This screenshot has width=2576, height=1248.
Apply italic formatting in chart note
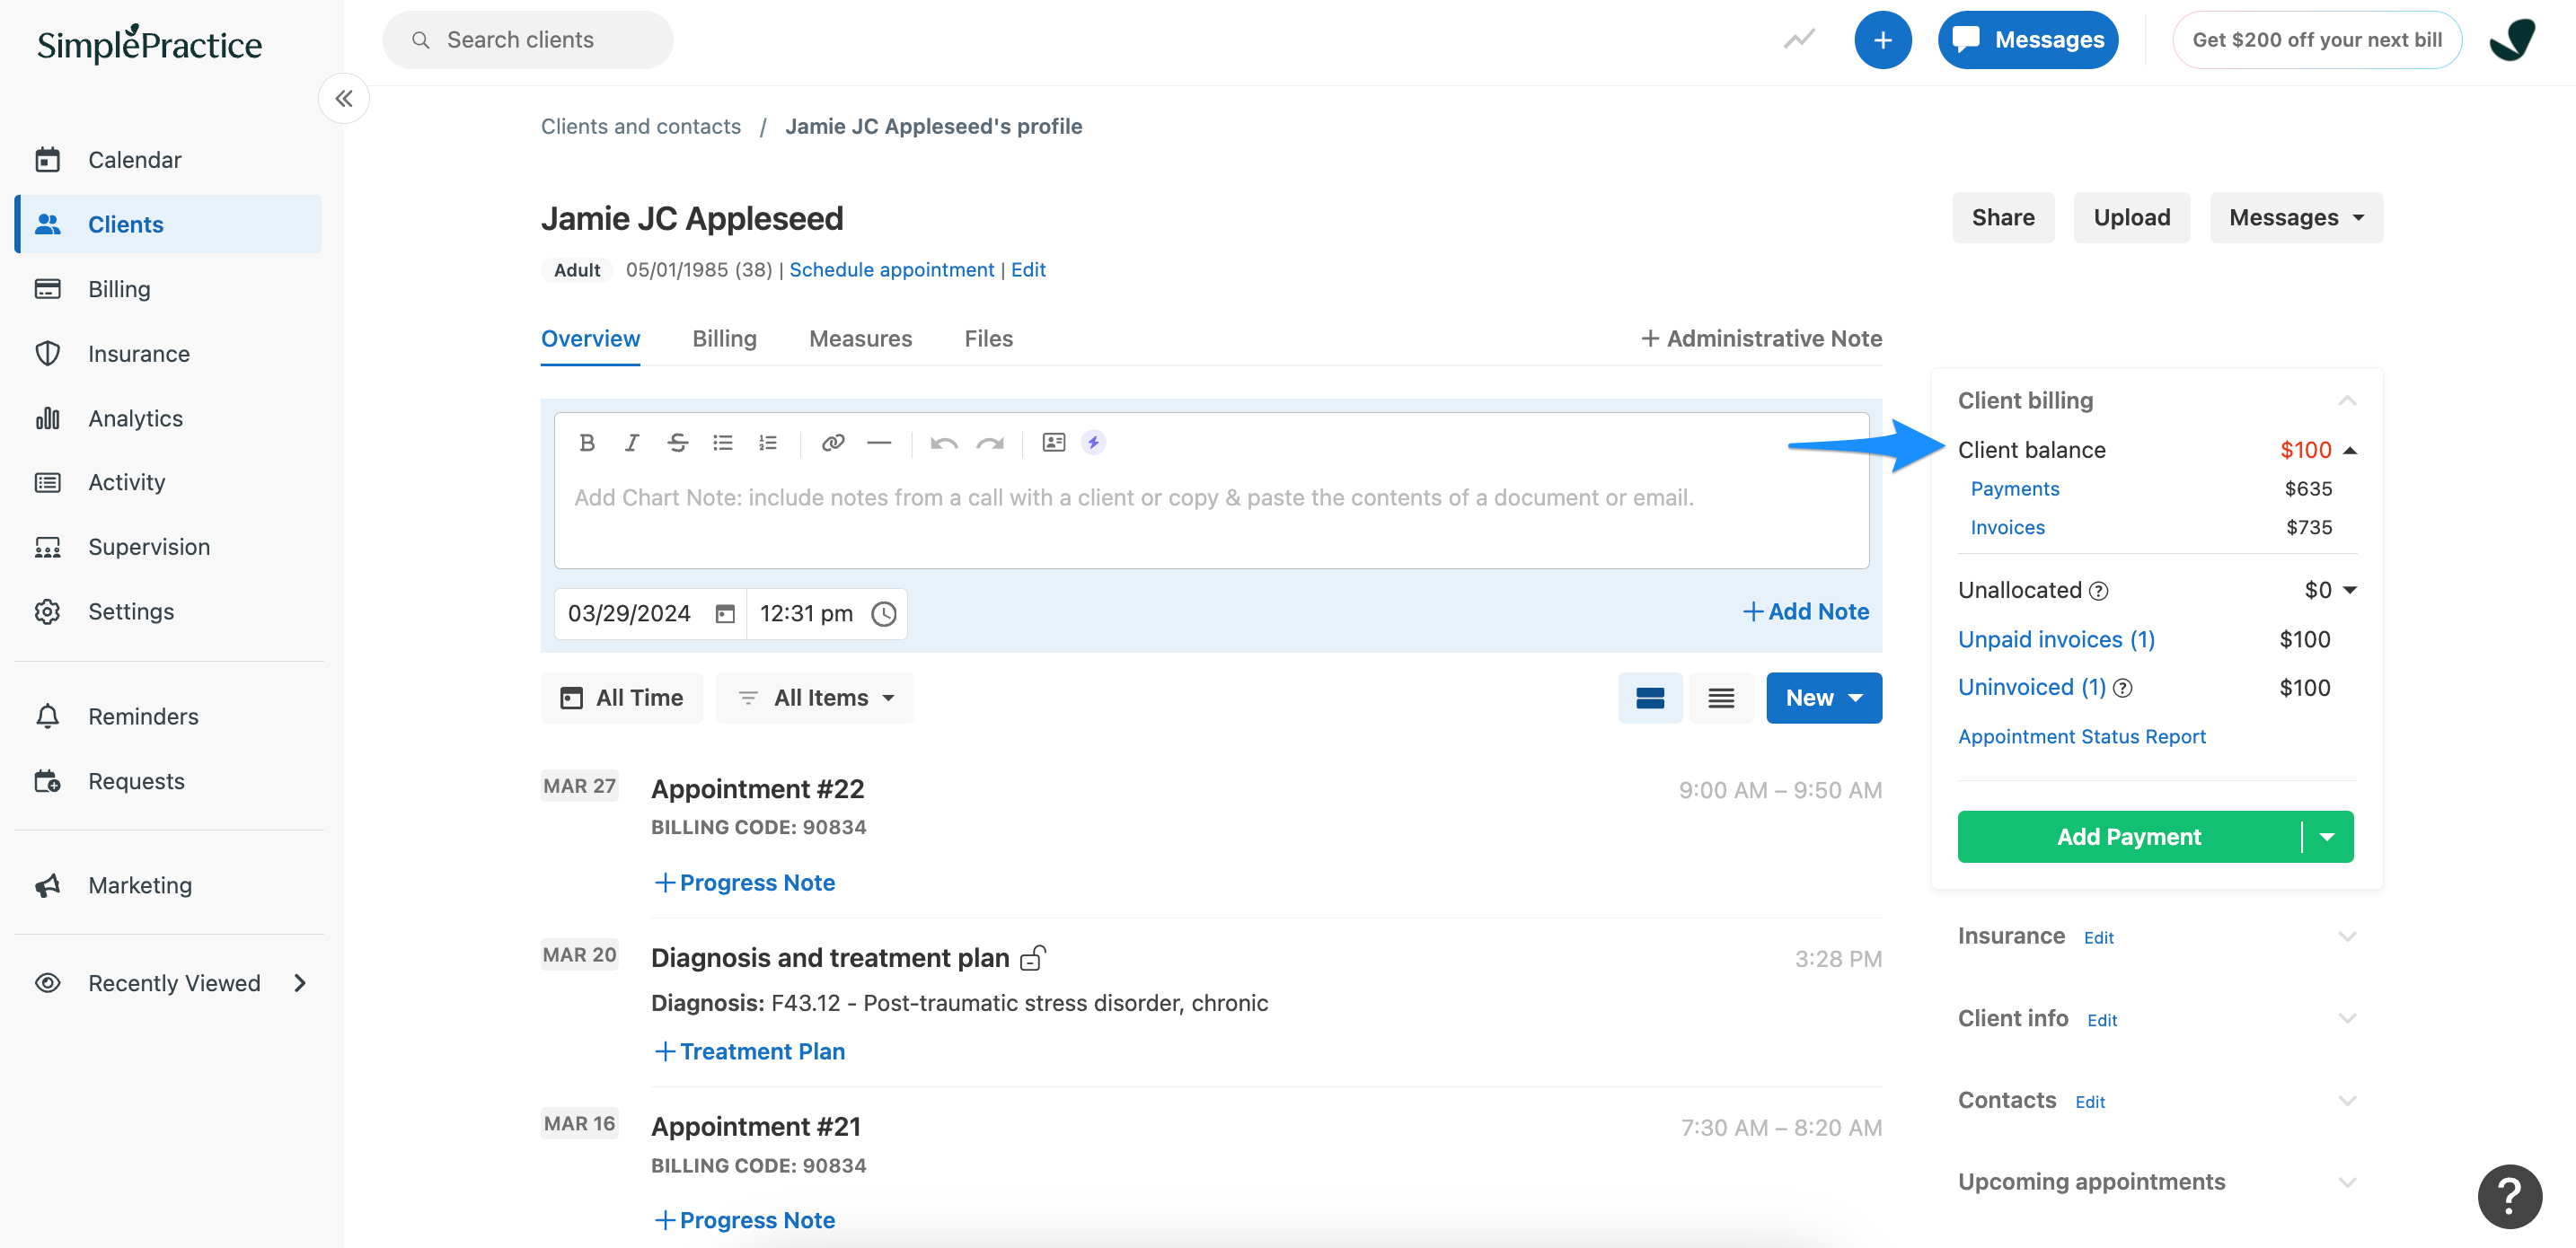631,442
